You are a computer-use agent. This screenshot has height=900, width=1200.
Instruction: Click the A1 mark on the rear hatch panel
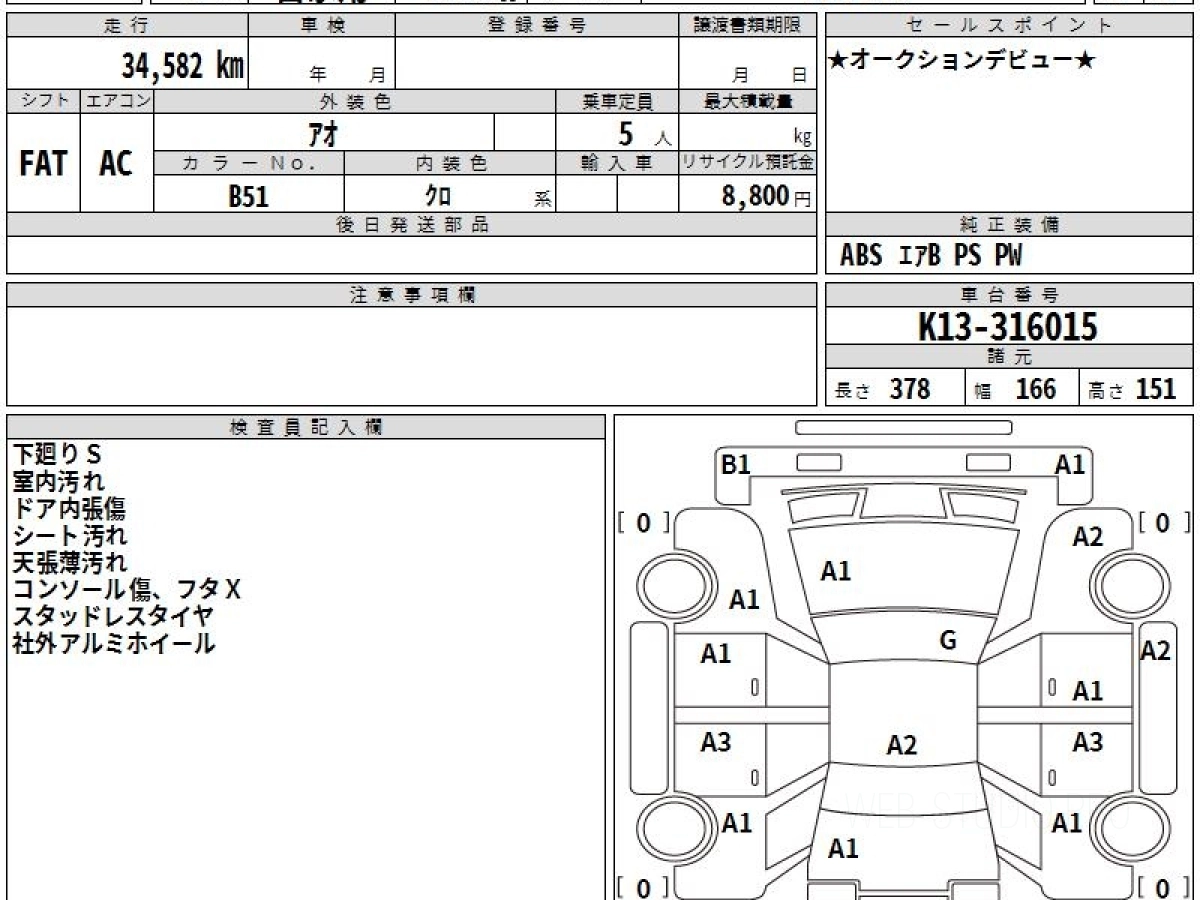[843, 849]
